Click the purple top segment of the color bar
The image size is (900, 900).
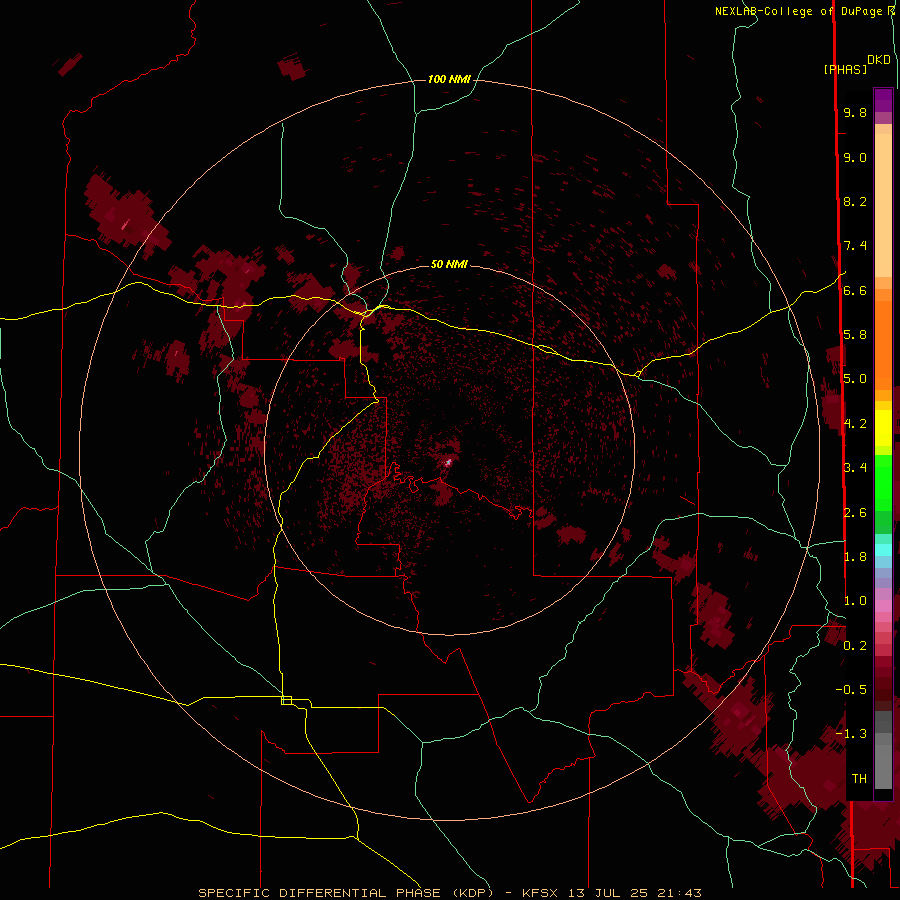point(883,101)
